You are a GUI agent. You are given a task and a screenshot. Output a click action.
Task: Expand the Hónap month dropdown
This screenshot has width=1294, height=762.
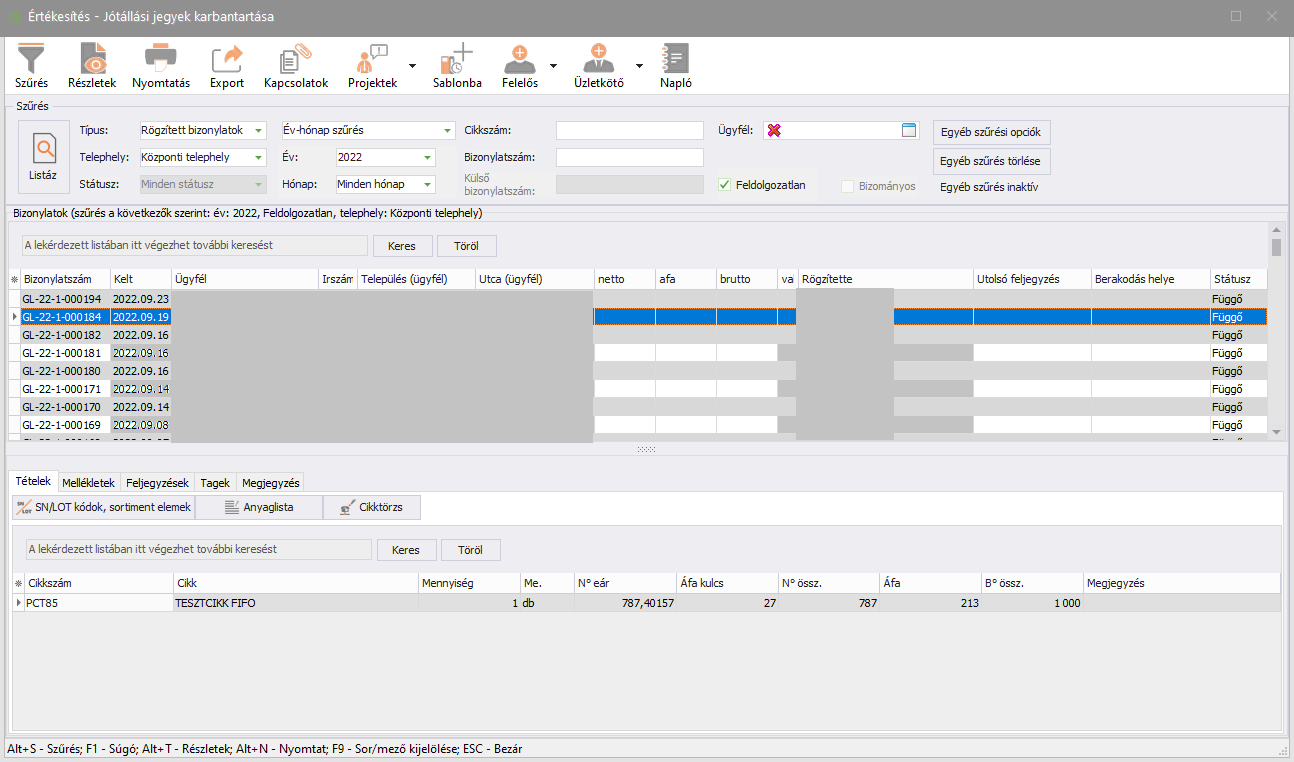428,185
